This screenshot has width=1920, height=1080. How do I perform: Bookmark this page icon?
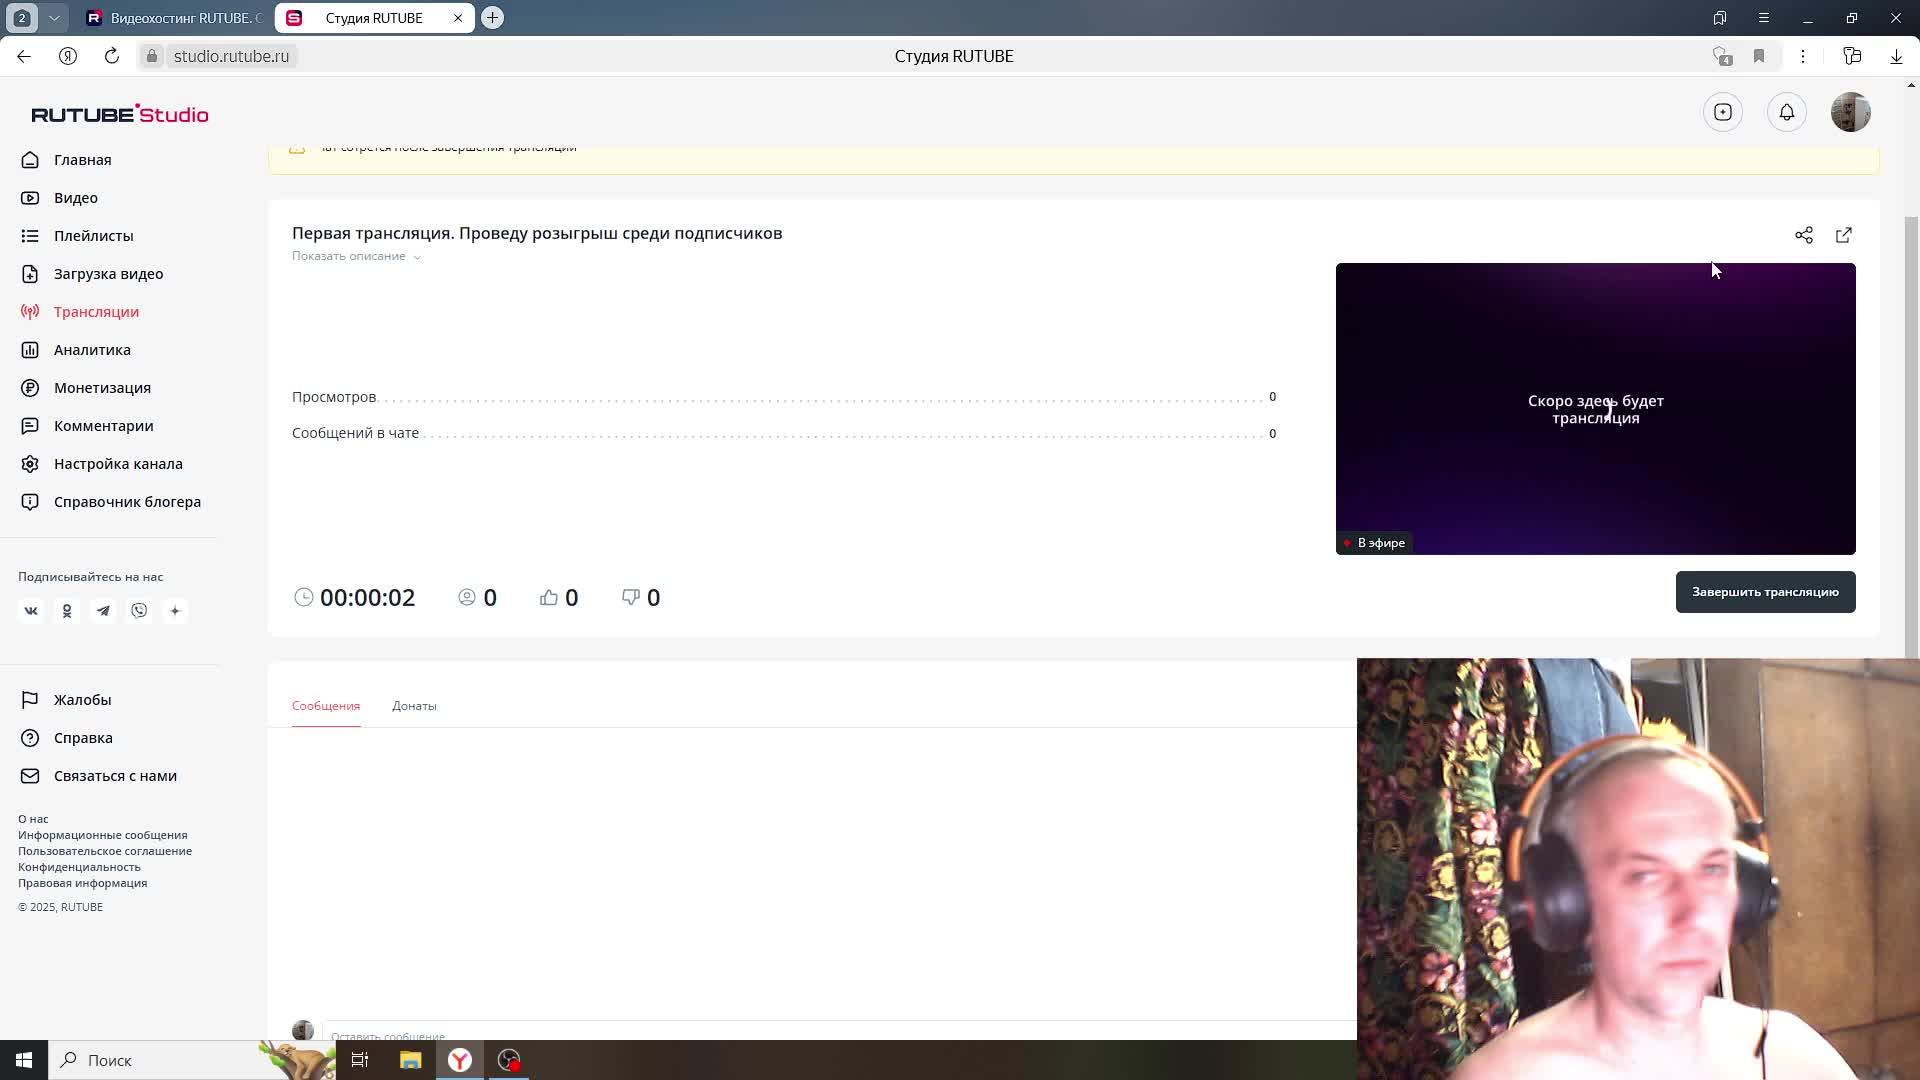click(x=1759, y=56)
